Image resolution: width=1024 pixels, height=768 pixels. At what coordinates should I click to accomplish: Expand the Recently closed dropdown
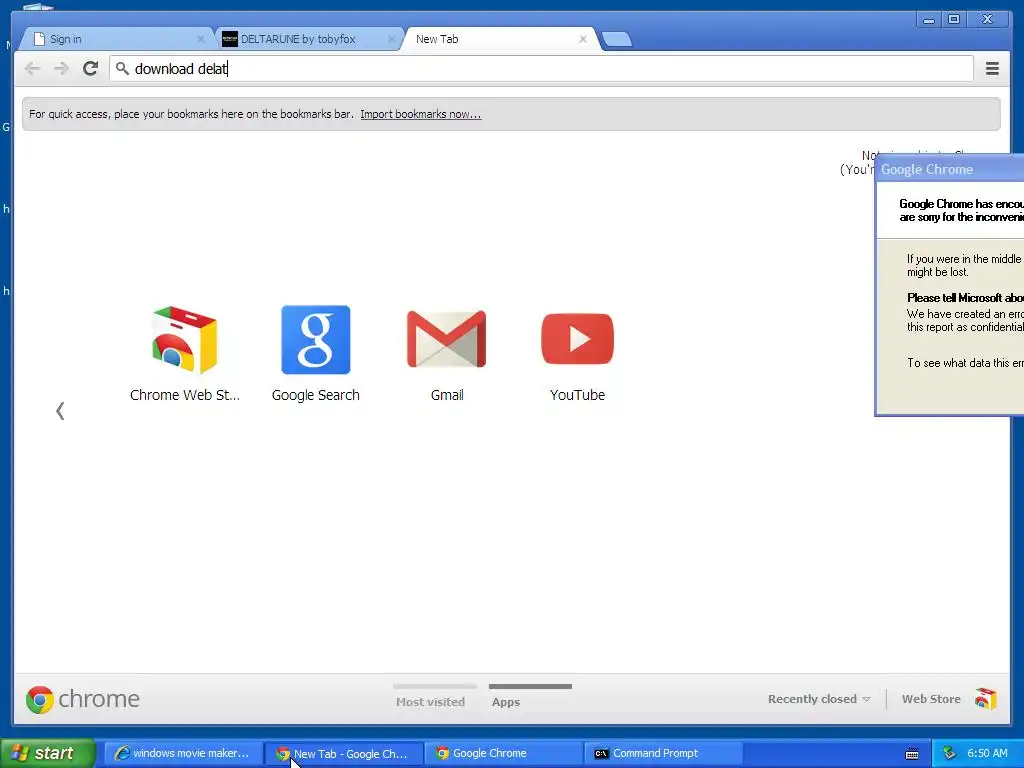point(819,699)
